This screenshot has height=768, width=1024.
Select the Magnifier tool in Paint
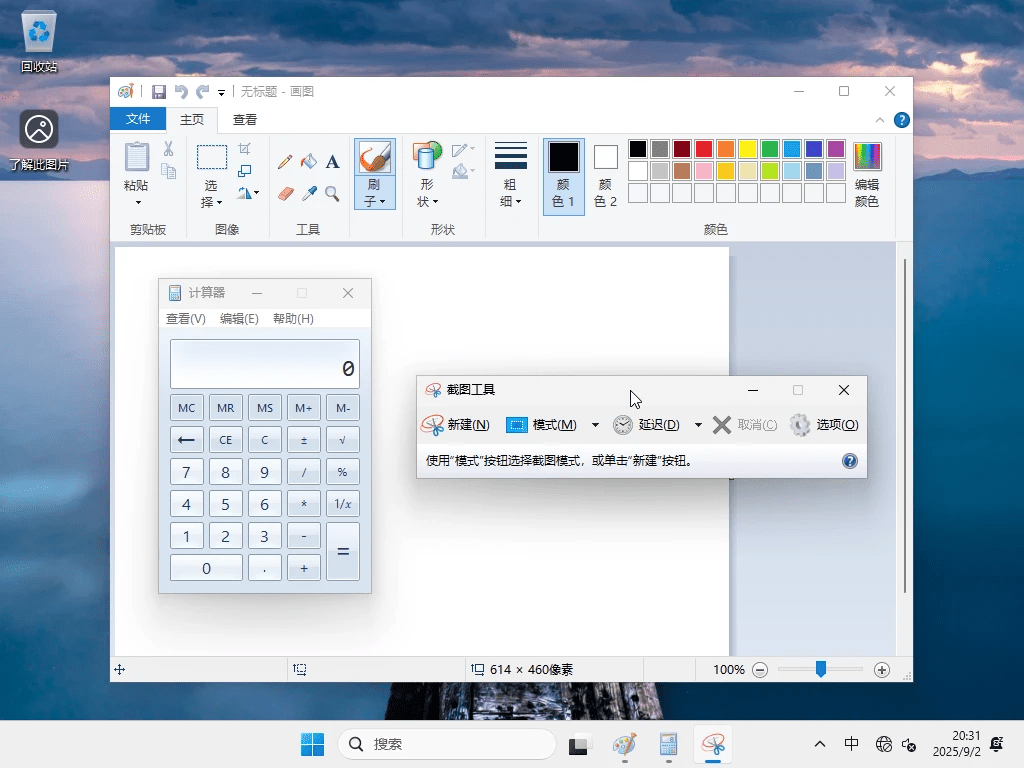pyautogui.click(x=333, y=193)
